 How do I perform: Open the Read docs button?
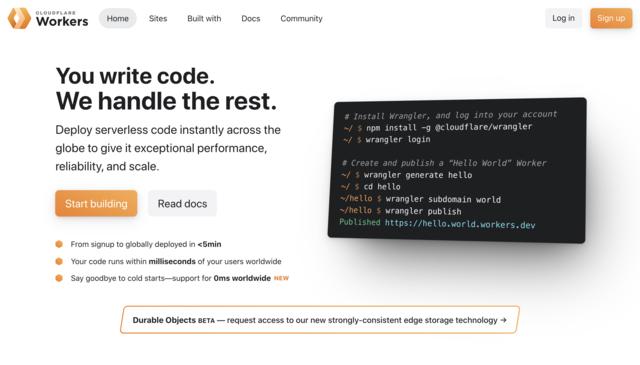182,203
